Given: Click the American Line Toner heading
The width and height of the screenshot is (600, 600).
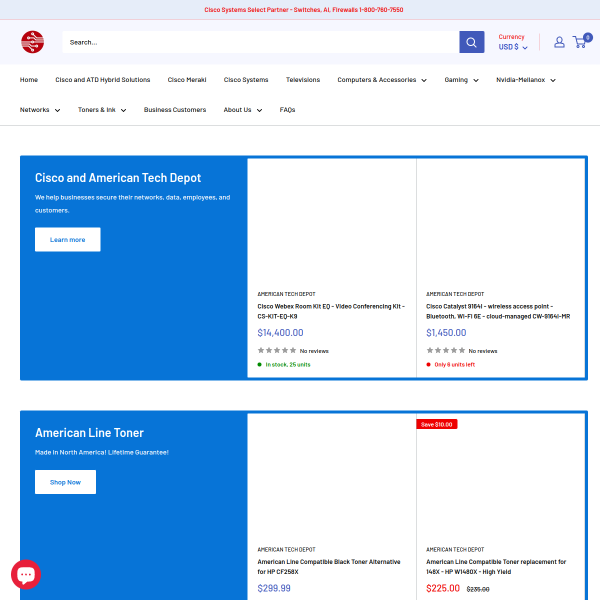Looking at the screenshot, I should click(89, 433).
